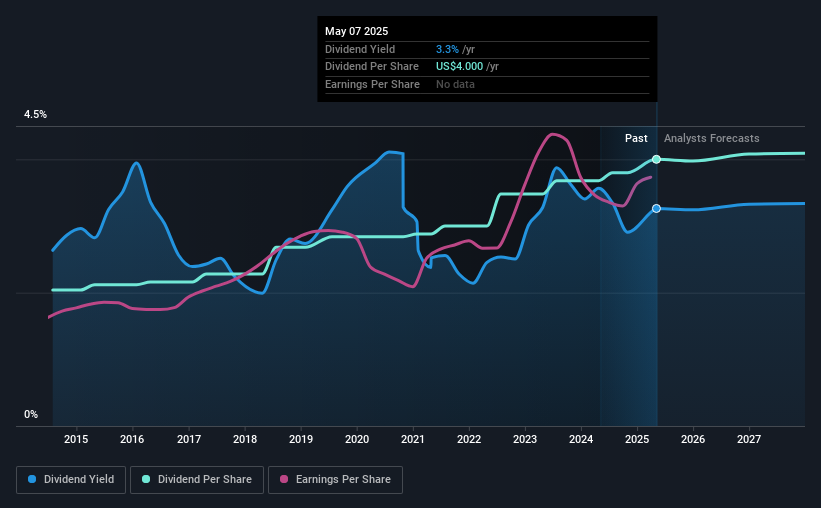Click the tooltip Dividend Per Share row label
This screenshot has width=821, height=508.
pyautogui.click(x=372, y=67)
